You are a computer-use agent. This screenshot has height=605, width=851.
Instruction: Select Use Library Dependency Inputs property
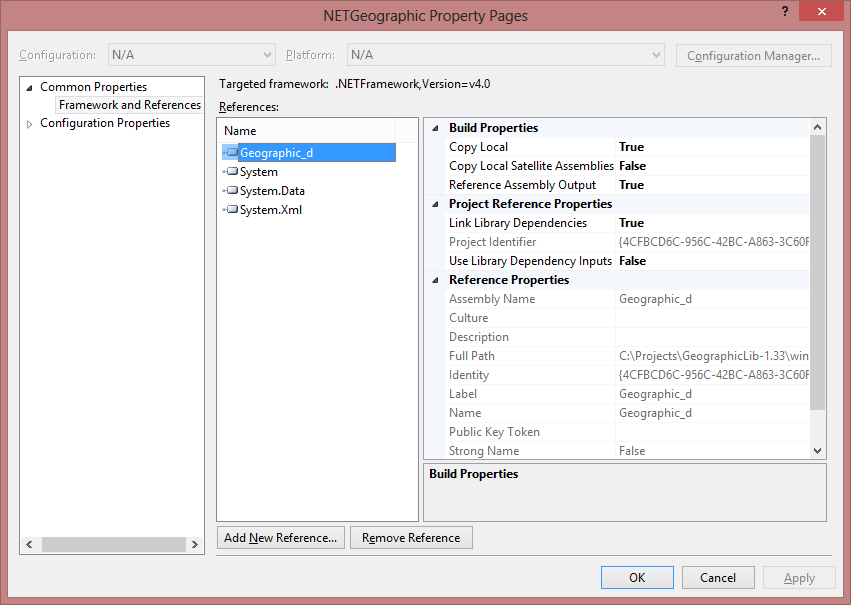(530, 261)
